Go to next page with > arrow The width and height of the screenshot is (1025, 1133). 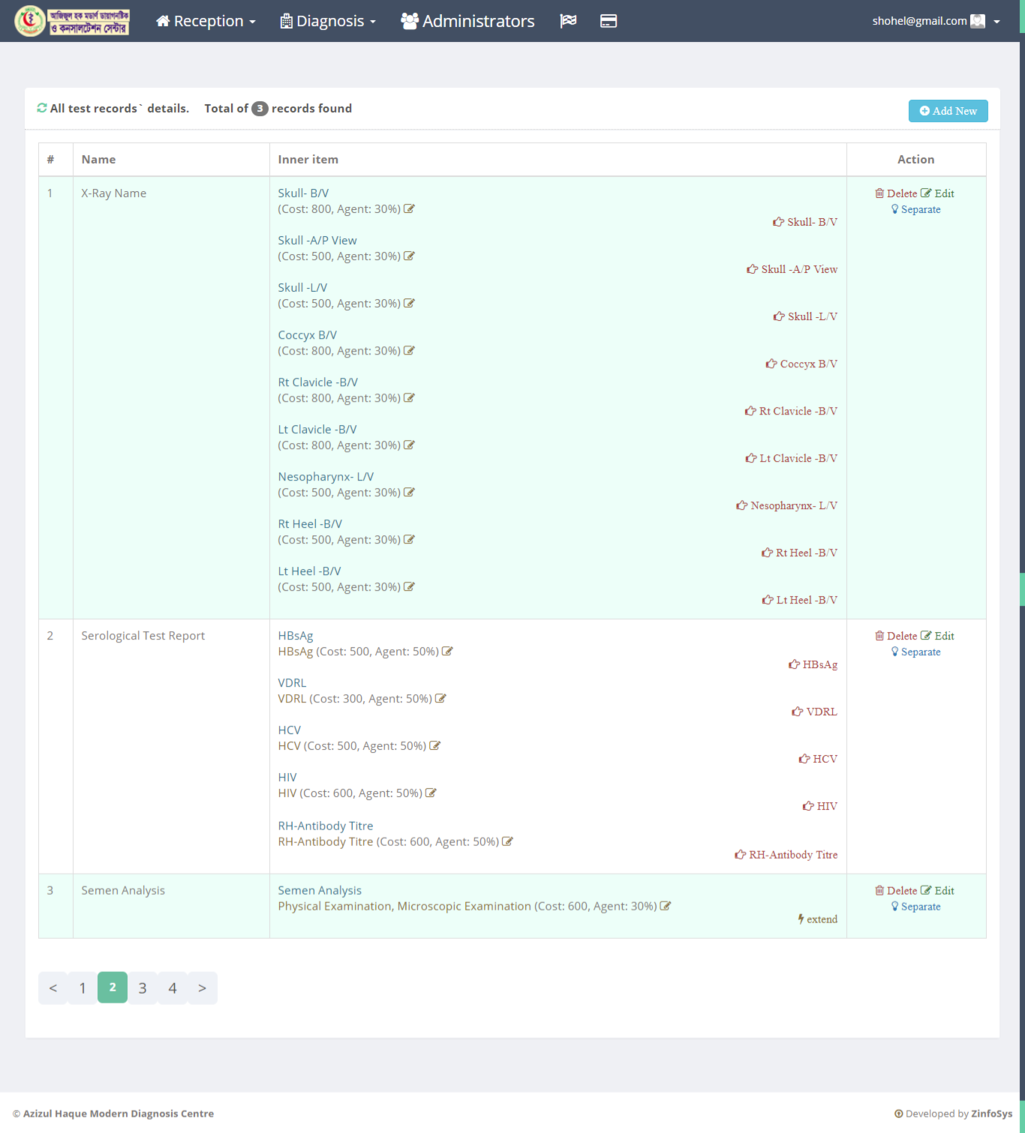[202, 988]
